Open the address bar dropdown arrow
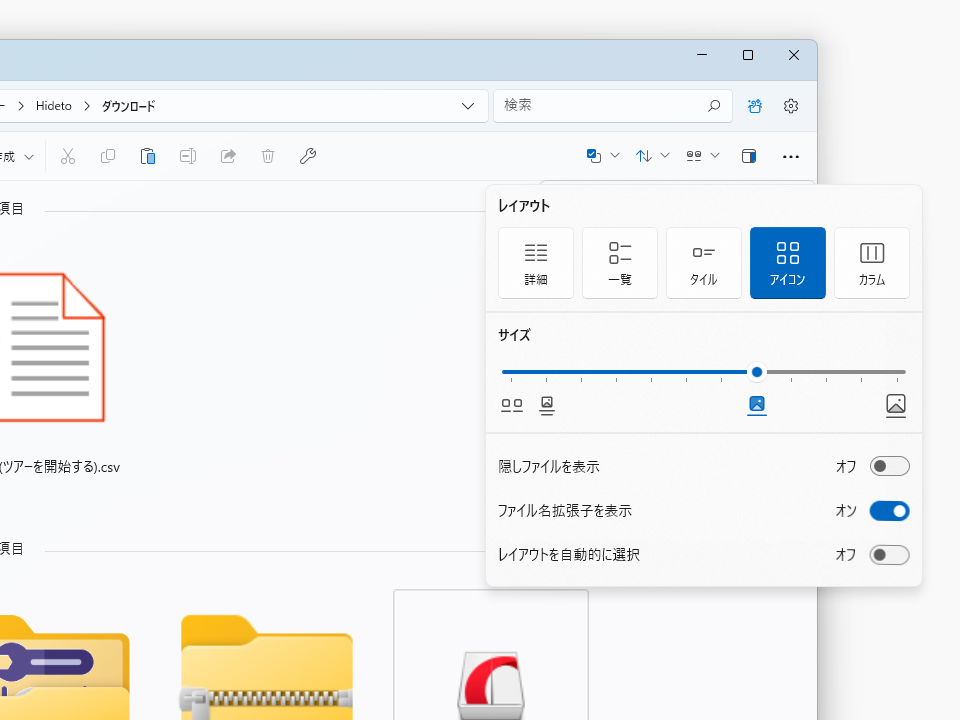The height and width of the screenshot is (720, 960). (x=467, y=106)
